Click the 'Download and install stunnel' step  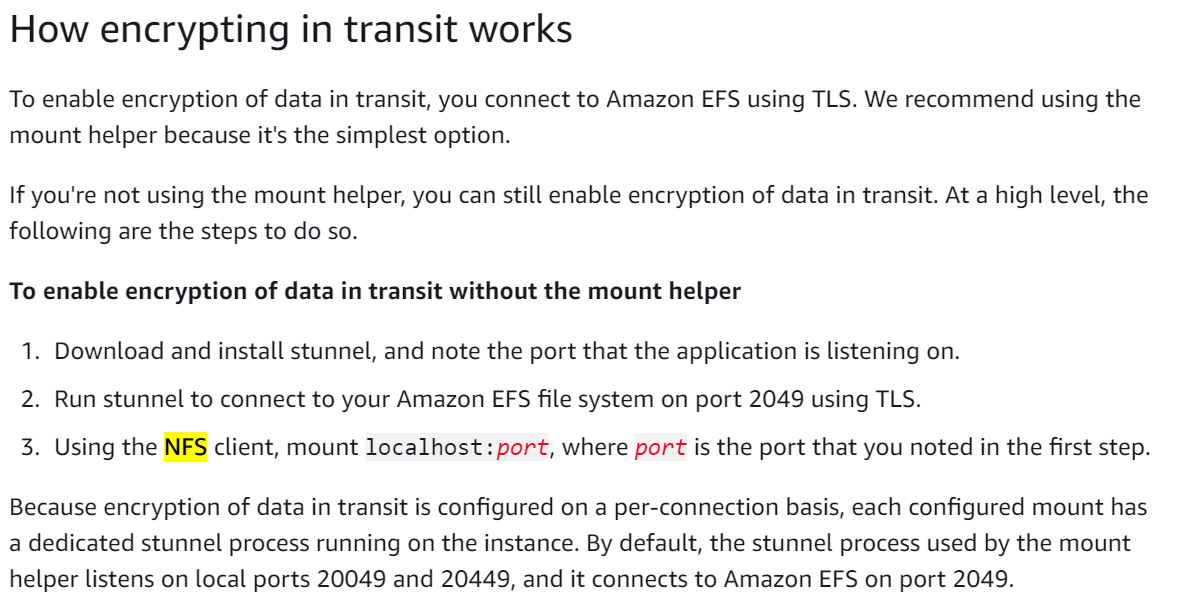pyautogui.click(x=507, y=351)
